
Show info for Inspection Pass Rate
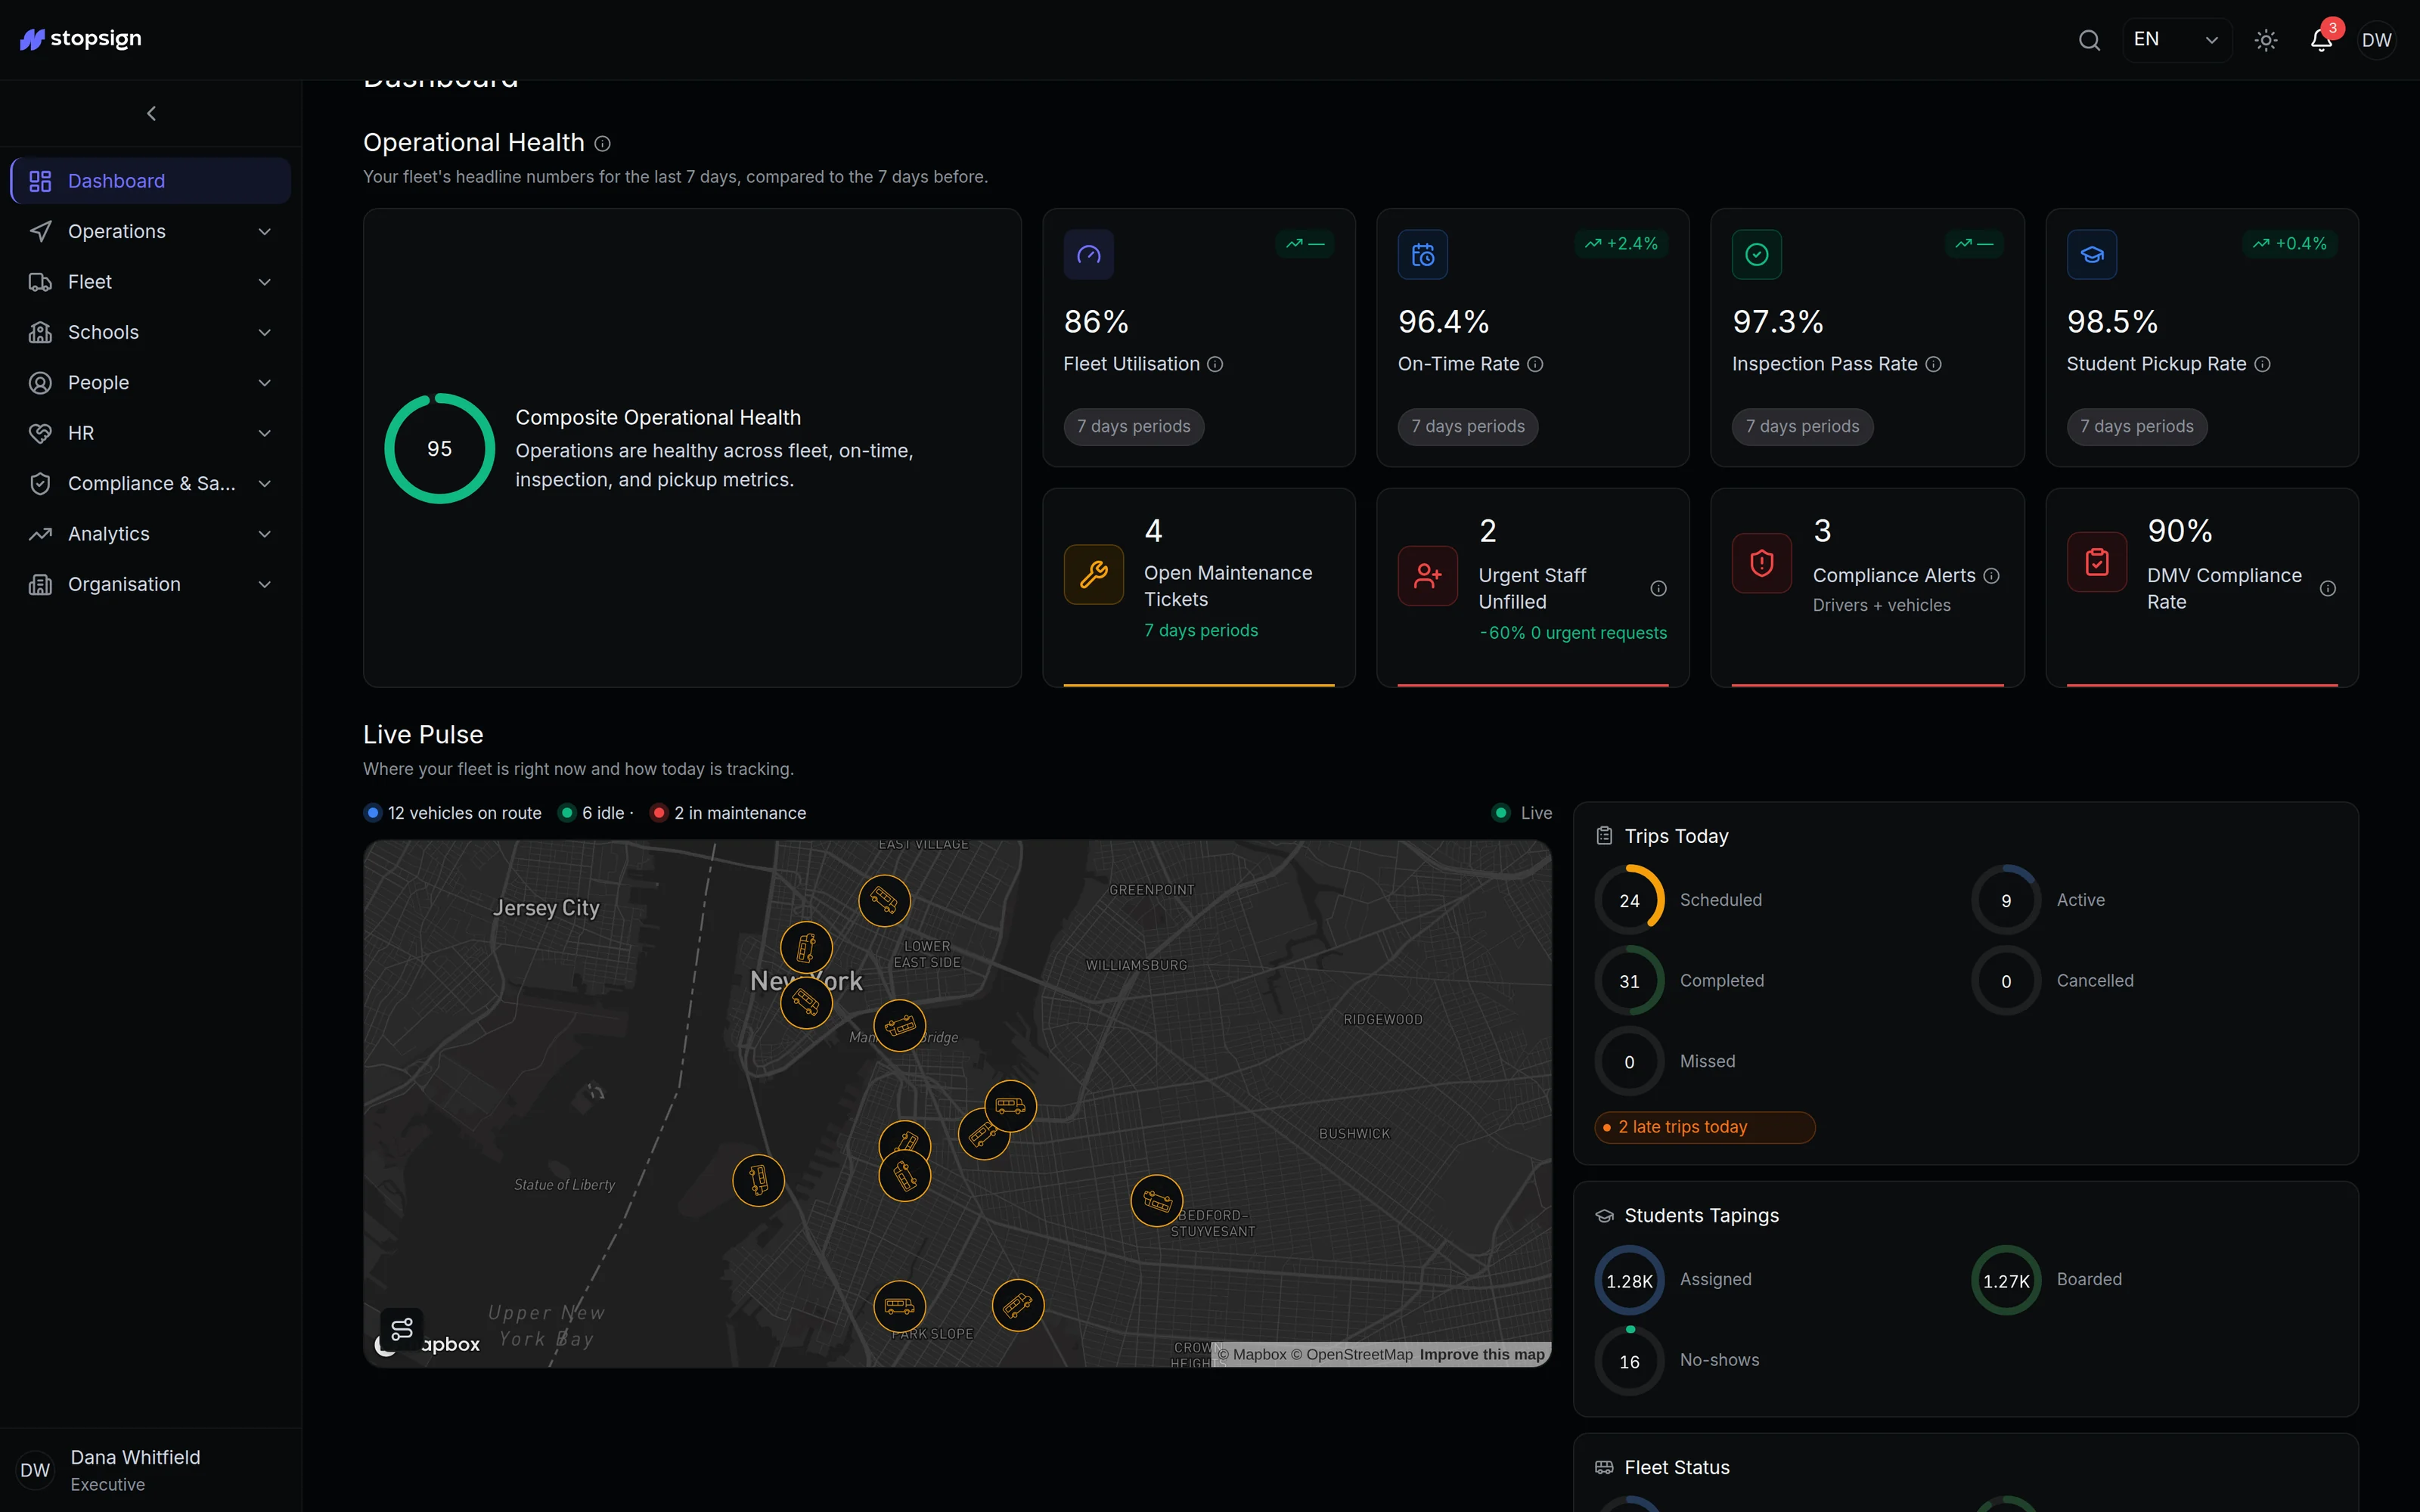(x=1933, y=364)
